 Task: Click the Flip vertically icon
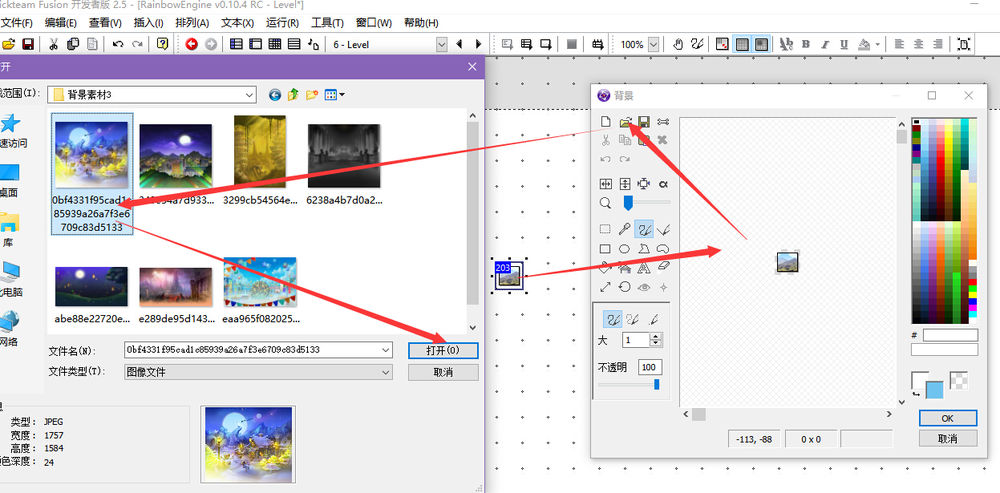click(625, 184)
